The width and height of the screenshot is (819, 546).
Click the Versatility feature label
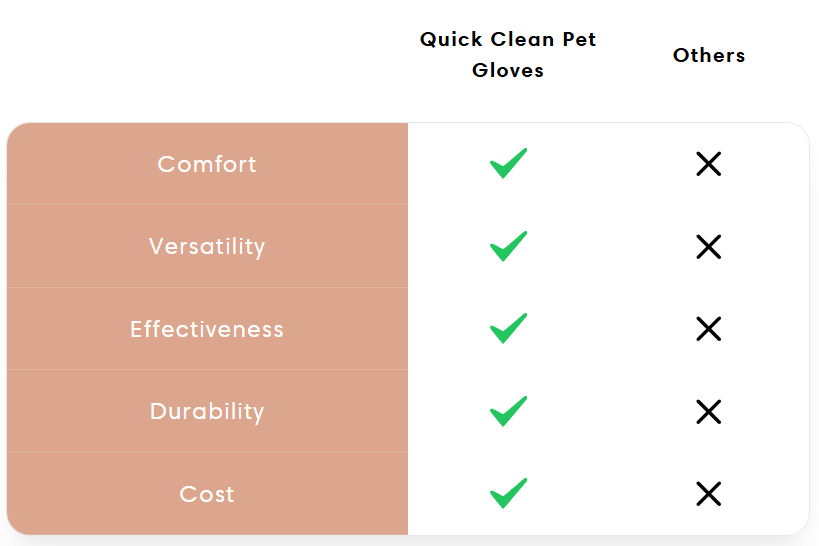207,246
